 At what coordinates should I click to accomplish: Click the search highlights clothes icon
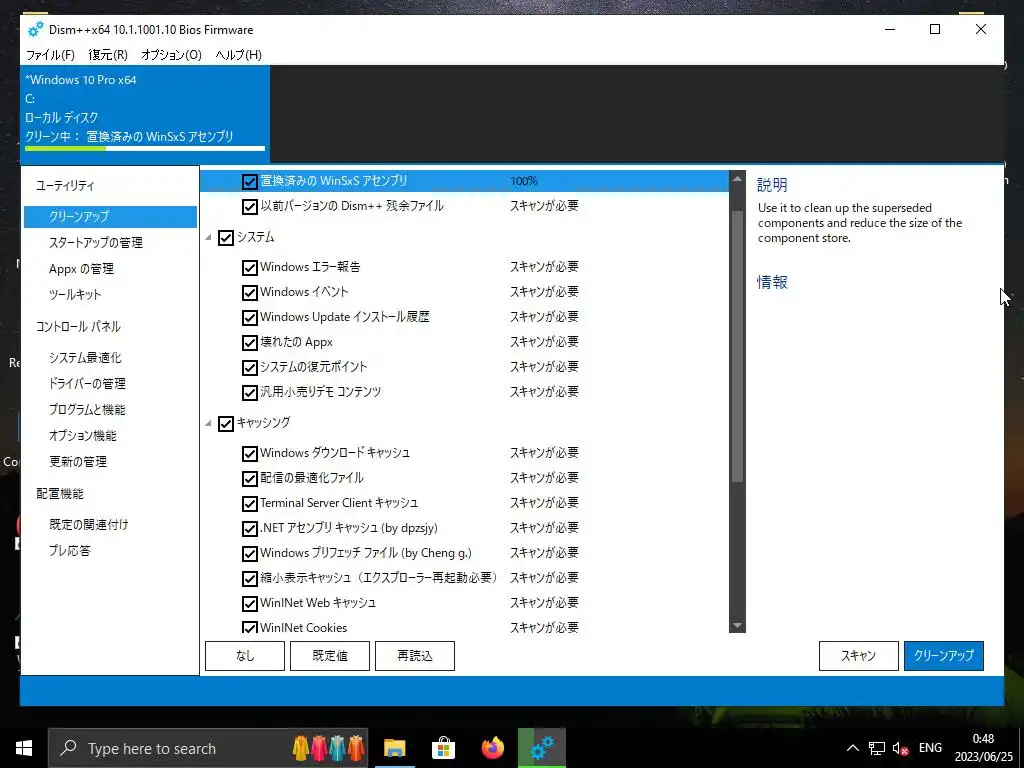[x=328, y=748]
